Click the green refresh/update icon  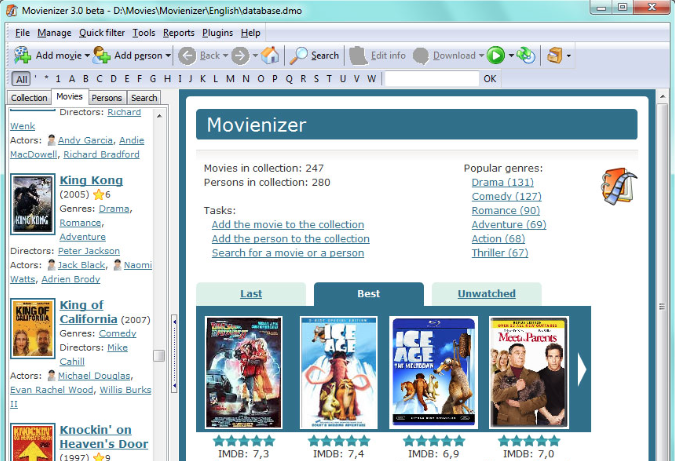(x=526, y=56)
